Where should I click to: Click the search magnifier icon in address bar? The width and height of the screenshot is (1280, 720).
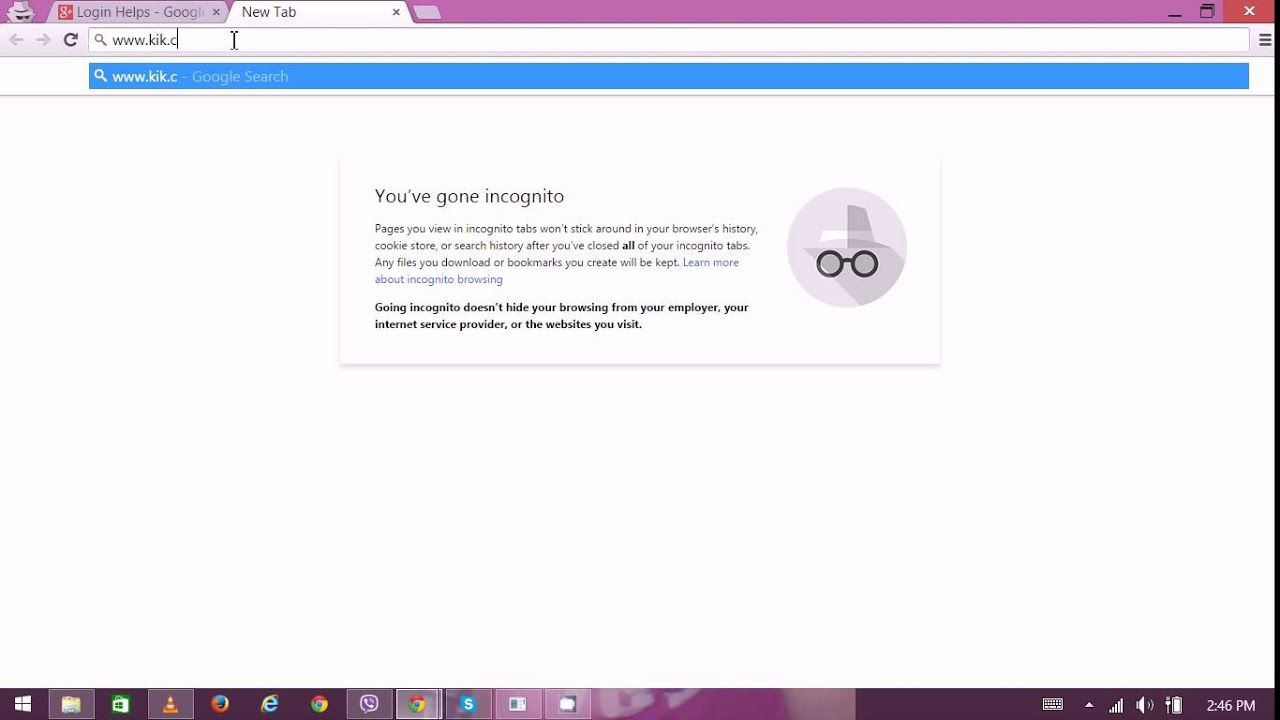click(100, 40)
